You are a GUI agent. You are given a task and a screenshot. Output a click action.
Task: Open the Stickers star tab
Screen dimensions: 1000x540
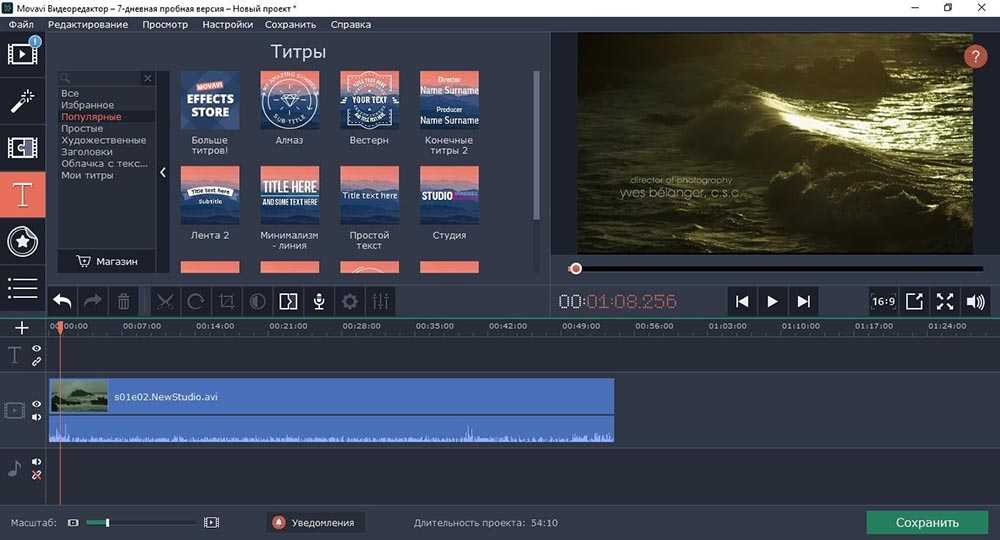(x=23, y=241)
